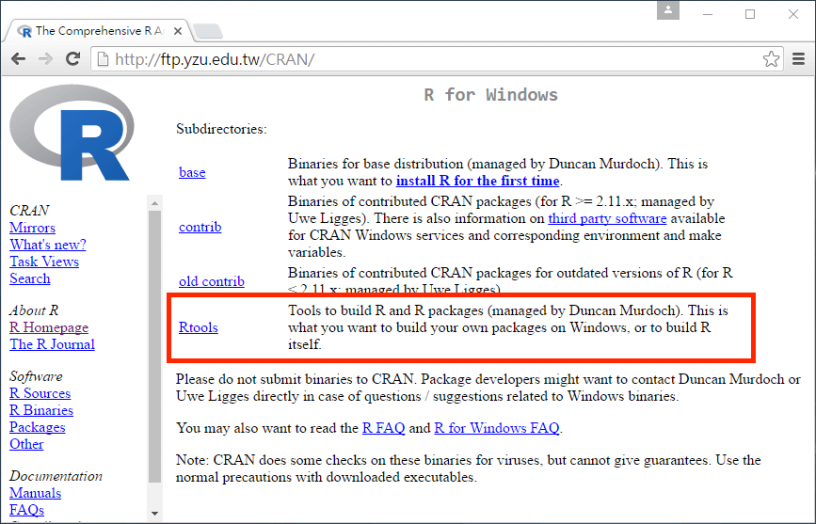
Task: Click the browser forward arrow
Action: click(45, 59)
